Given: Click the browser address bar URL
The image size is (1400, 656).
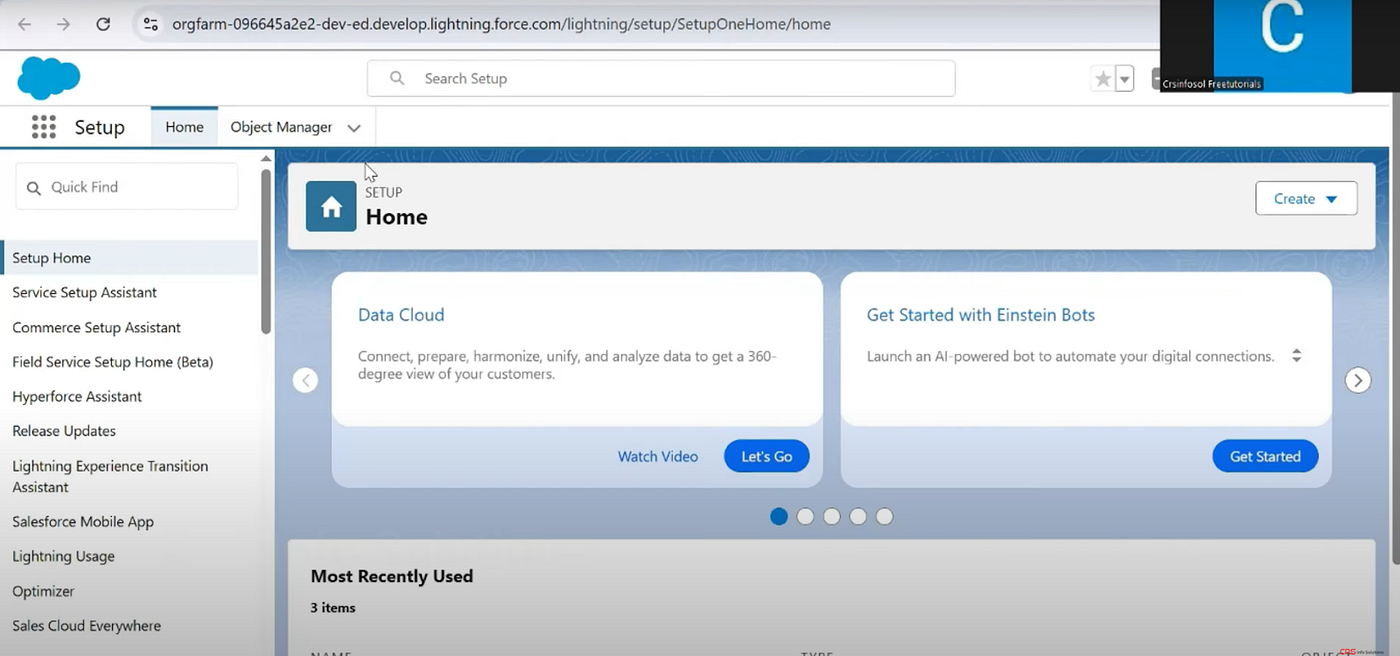Looking at the screenshot, I should (x=501, y=24).
